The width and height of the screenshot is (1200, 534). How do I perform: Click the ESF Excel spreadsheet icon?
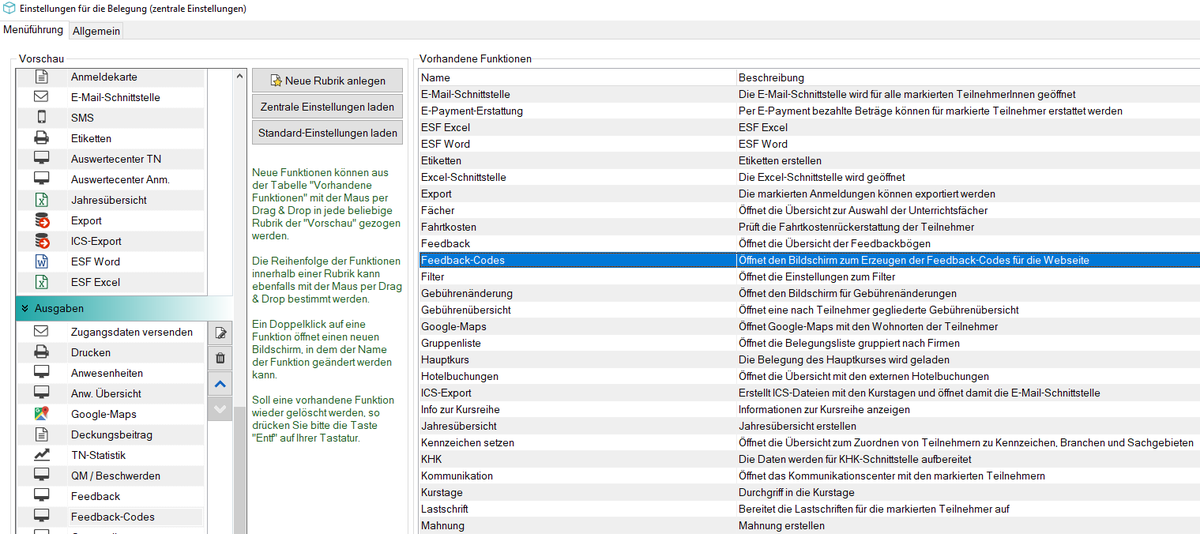[x=42, y=282]
